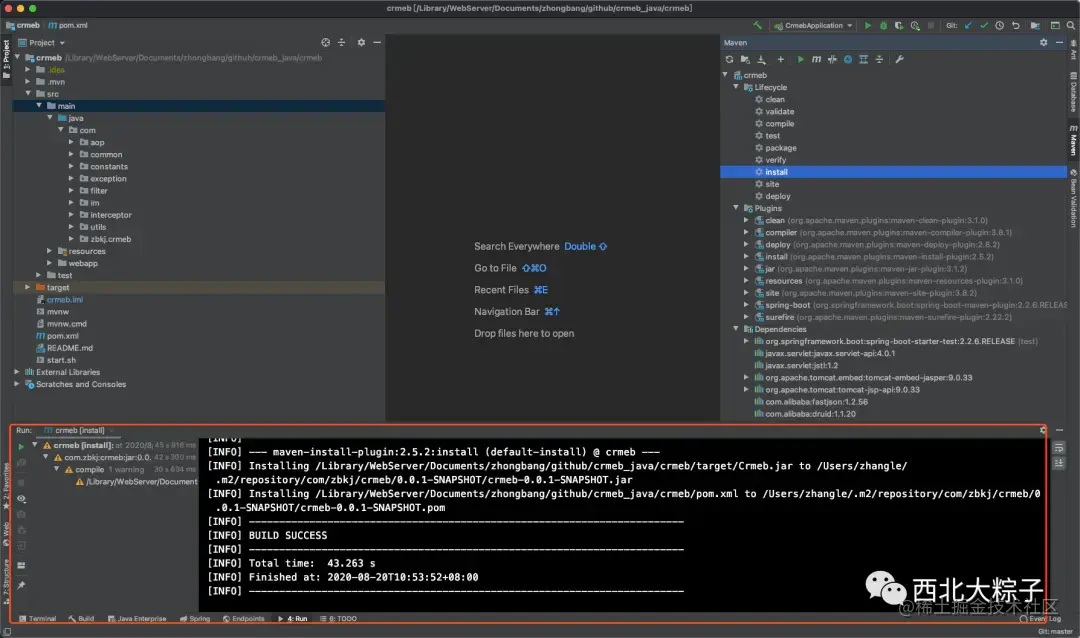This screenshot has width=1080, height=638.
Task: Open Maven panel gear options
Action: pyautogui.click(x=1043, y=43)
